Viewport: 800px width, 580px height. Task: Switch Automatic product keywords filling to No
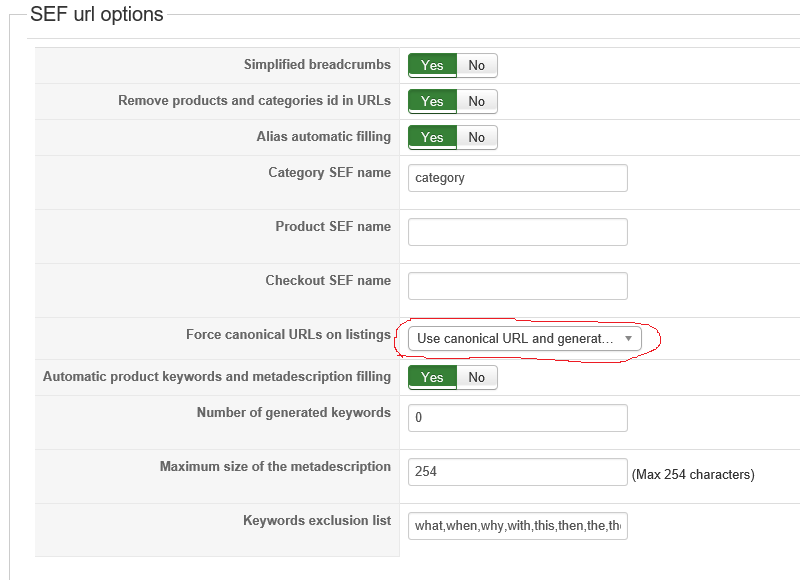coord(477,377)
